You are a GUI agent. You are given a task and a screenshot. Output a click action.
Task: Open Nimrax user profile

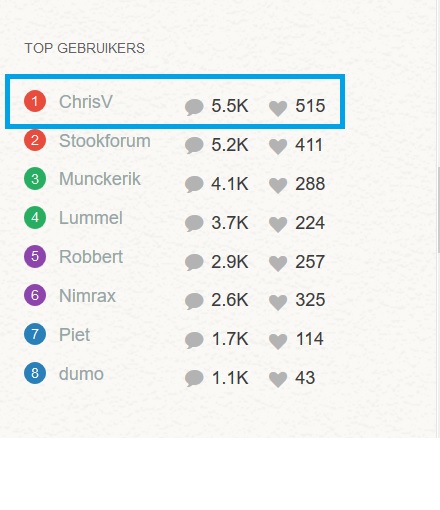point(87,296)
